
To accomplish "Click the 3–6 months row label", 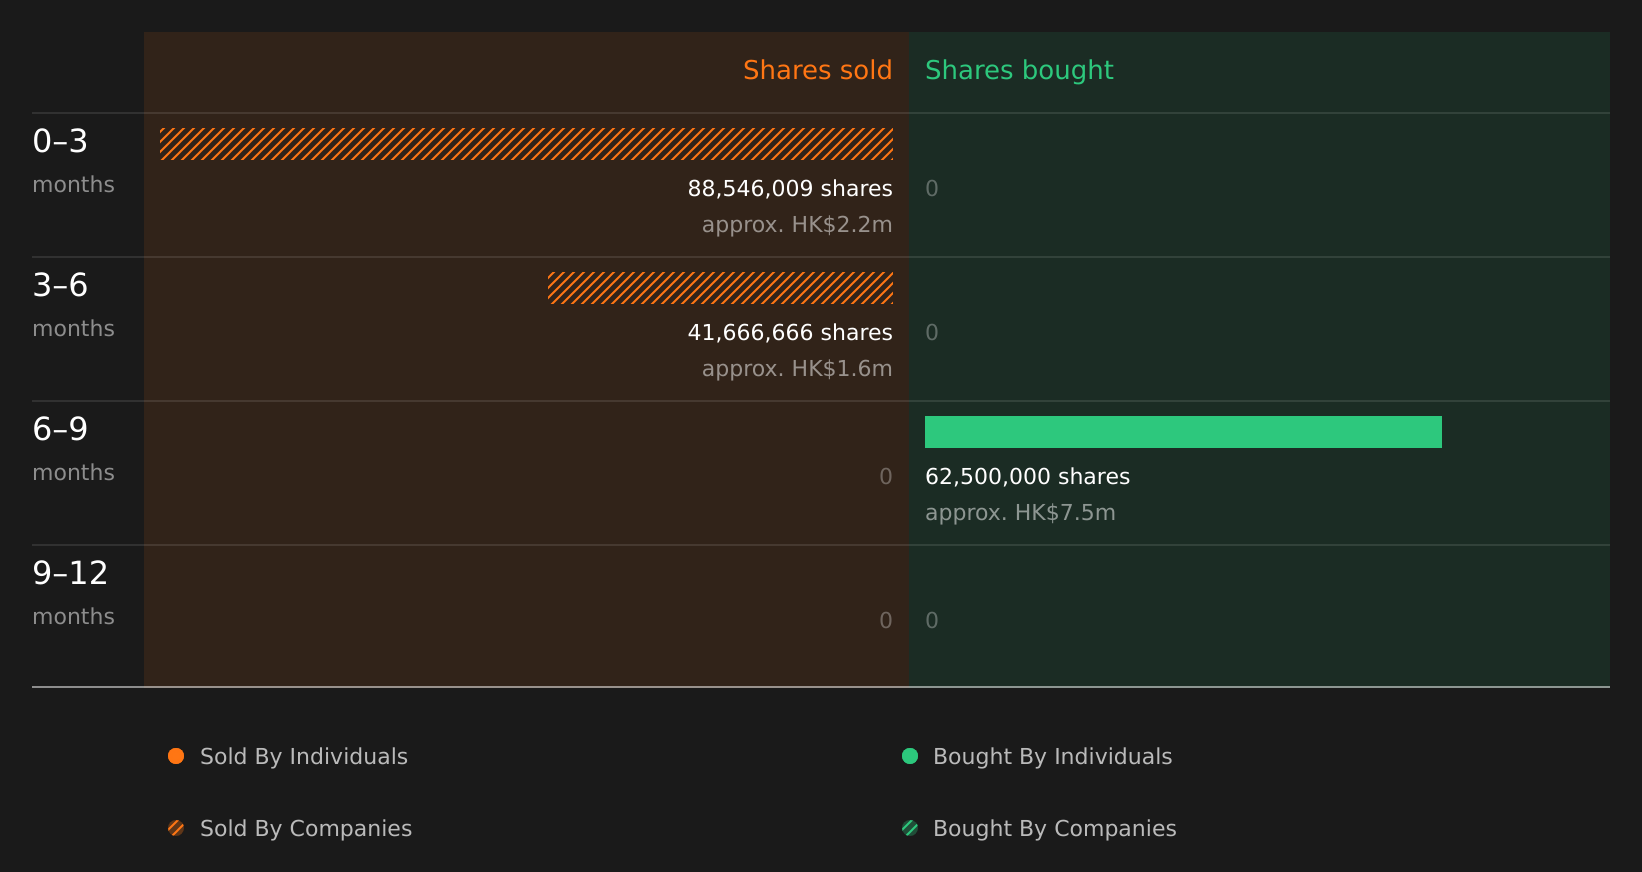I will pos(73,306).
